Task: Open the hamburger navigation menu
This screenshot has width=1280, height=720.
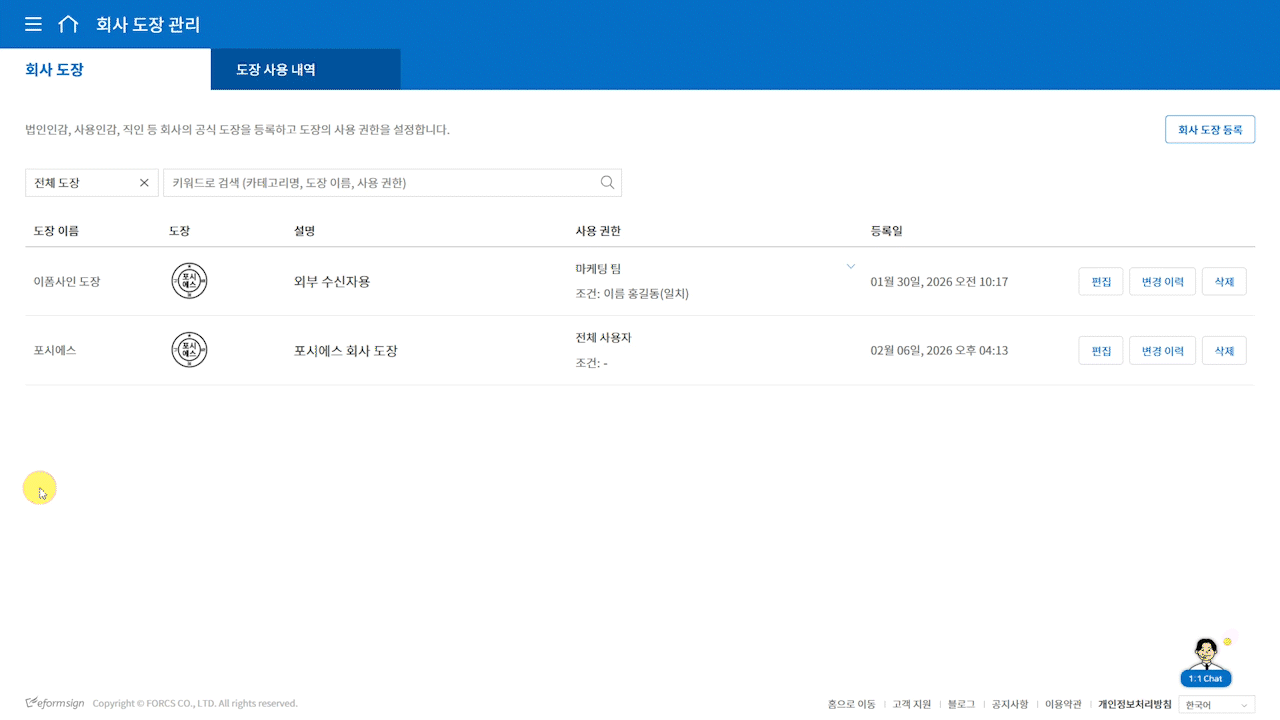Action: click(33, 24)
